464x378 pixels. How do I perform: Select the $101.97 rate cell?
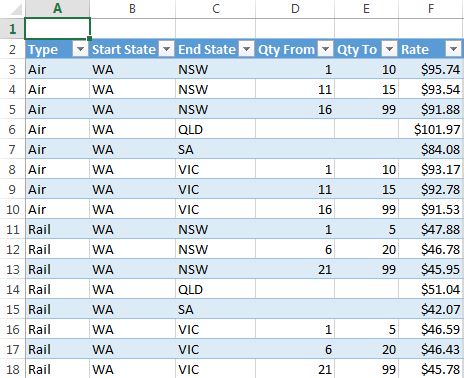tap(431, 129)
